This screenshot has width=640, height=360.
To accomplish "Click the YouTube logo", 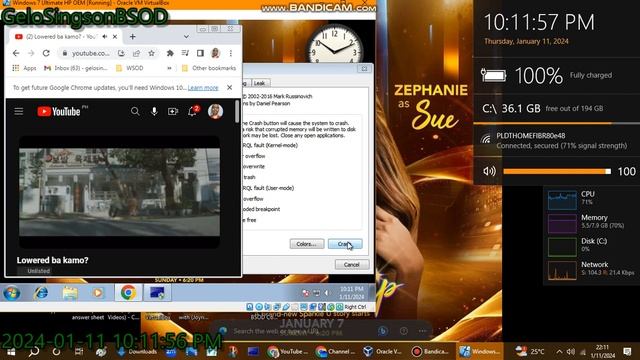I will click(x=59, y=111).
